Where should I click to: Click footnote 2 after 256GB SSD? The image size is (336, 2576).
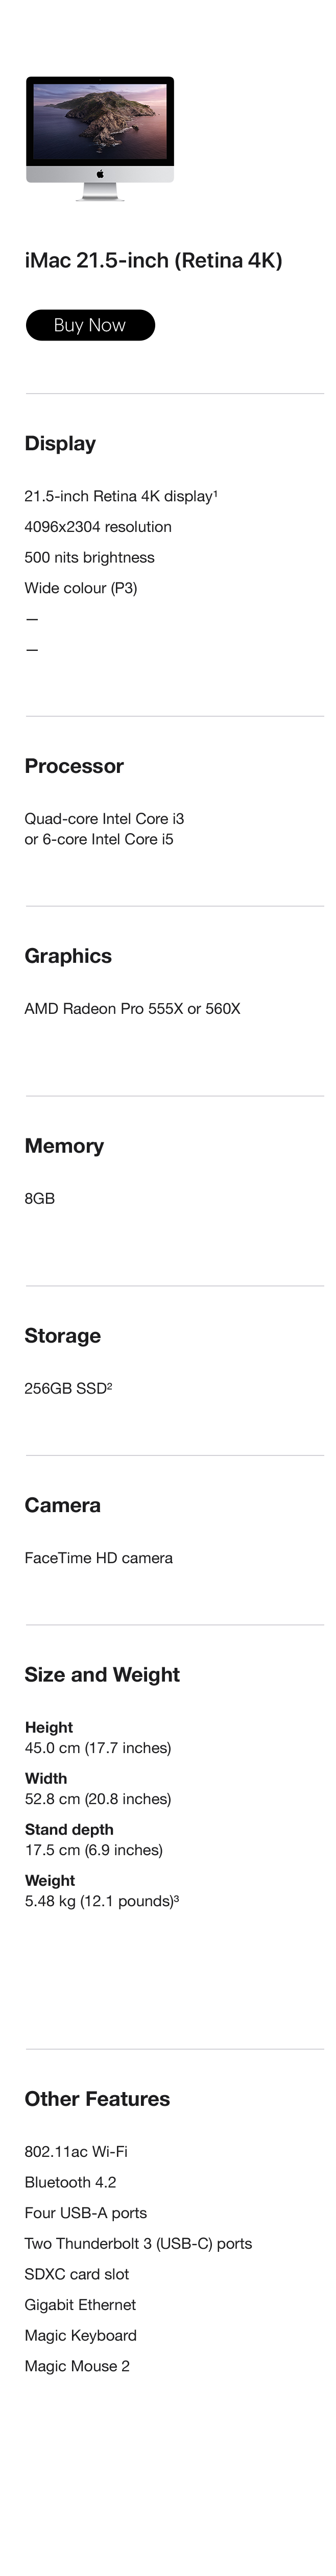pyautogui.click(x=109, y=1386)
